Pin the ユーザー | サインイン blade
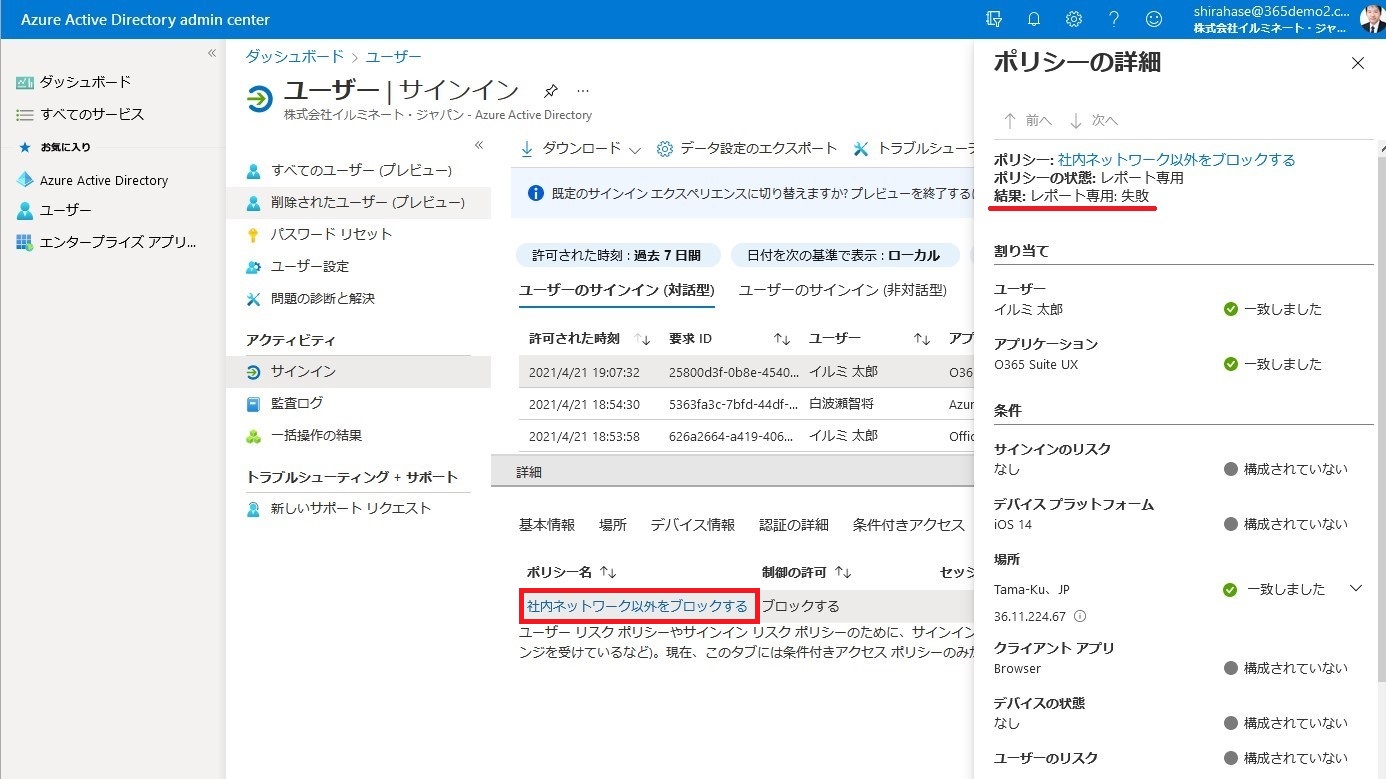 [x=550, y=91]
